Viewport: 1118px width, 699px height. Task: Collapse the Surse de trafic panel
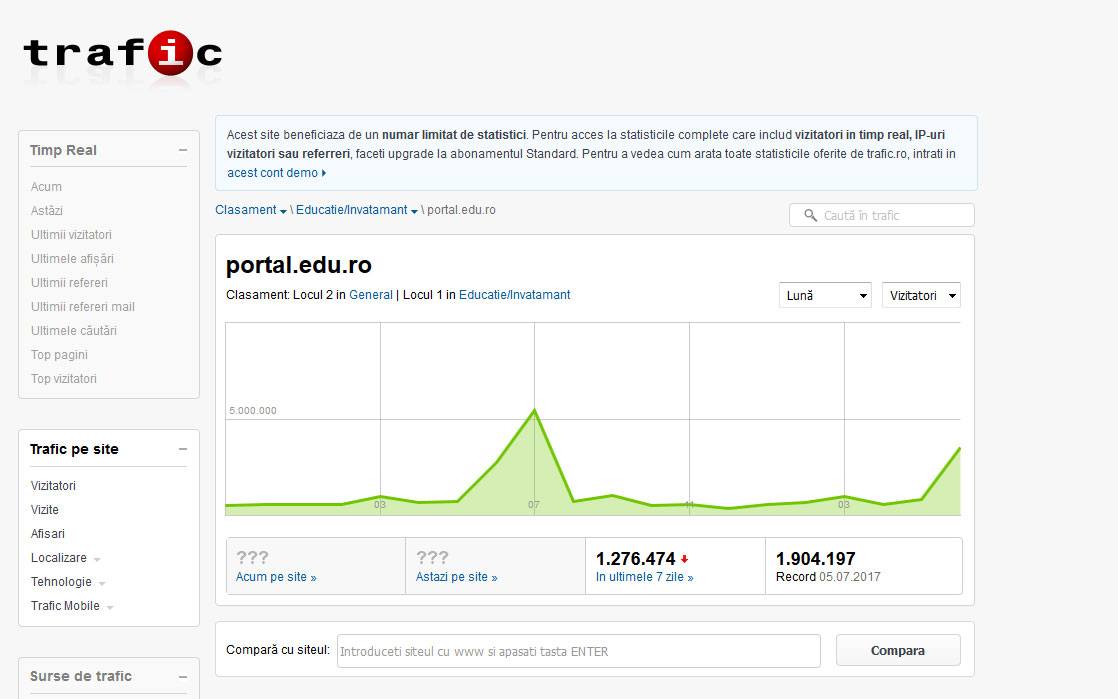183,677
